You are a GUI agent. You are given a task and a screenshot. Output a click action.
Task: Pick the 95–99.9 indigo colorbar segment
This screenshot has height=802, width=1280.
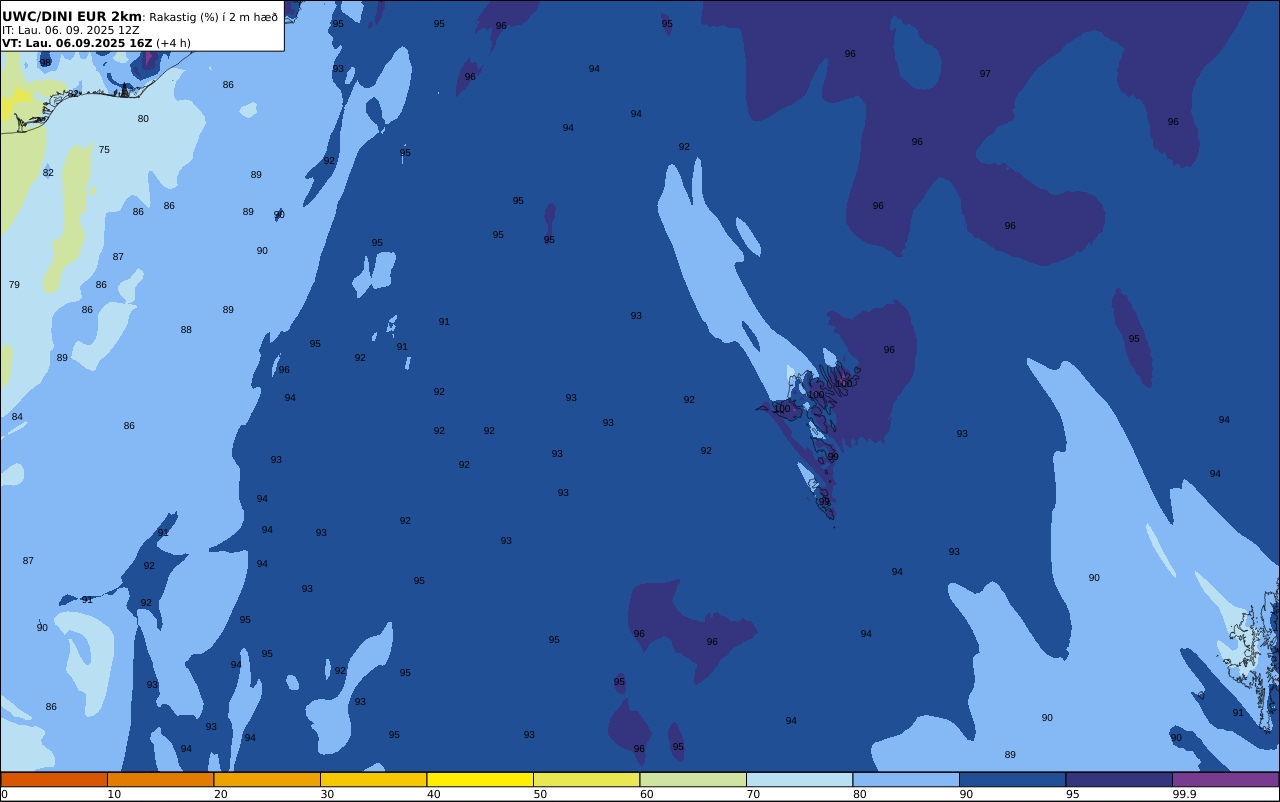[1119, 779]
